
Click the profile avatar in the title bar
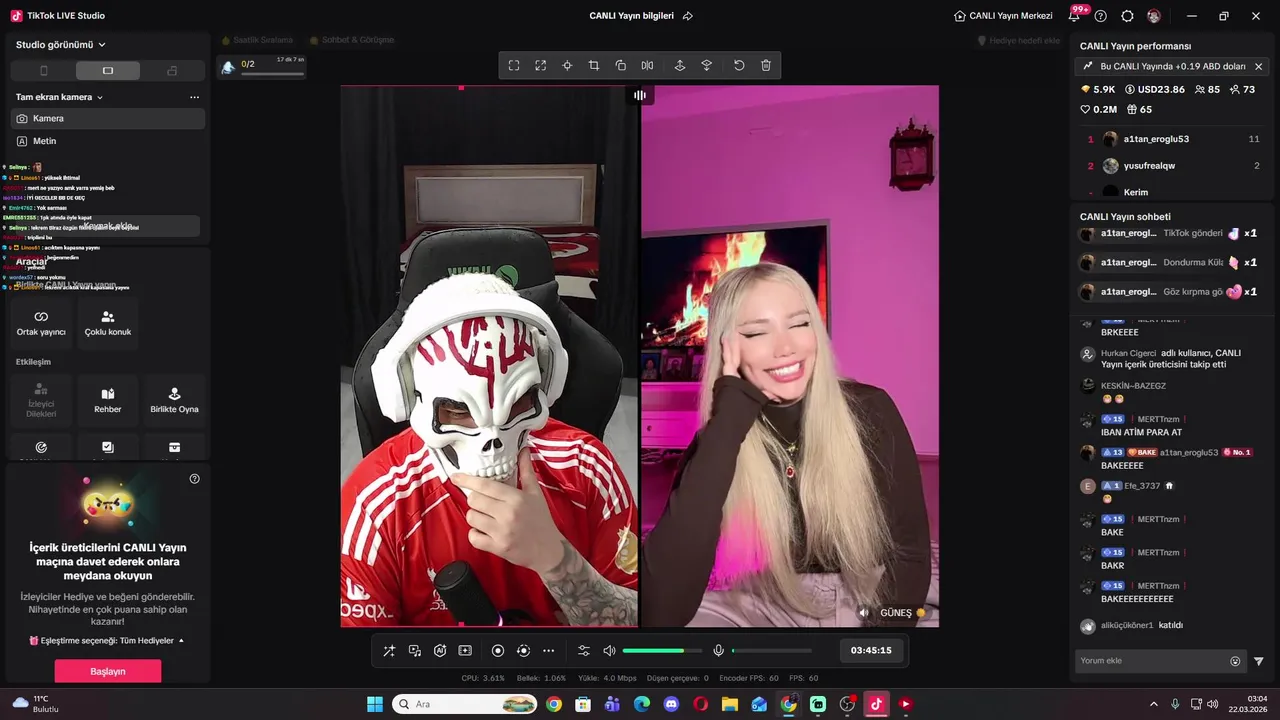[1154, 16]
